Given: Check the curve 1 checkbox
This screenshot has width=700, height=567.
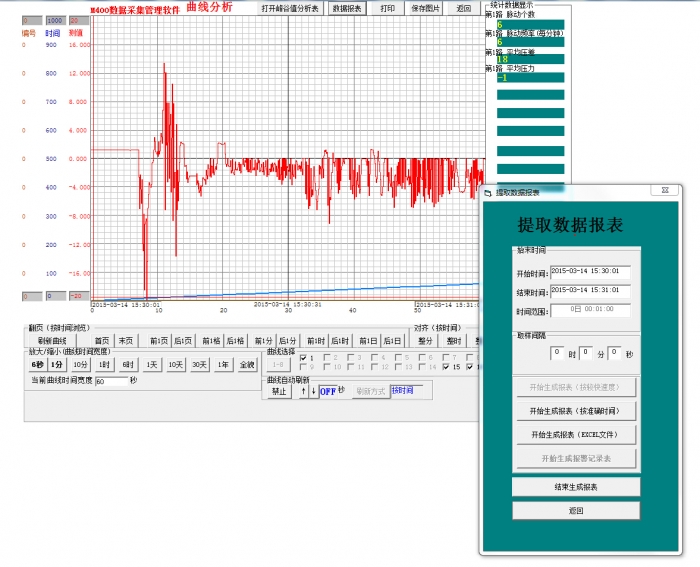Looking at the screenshot, I should [x=302, y=357].
